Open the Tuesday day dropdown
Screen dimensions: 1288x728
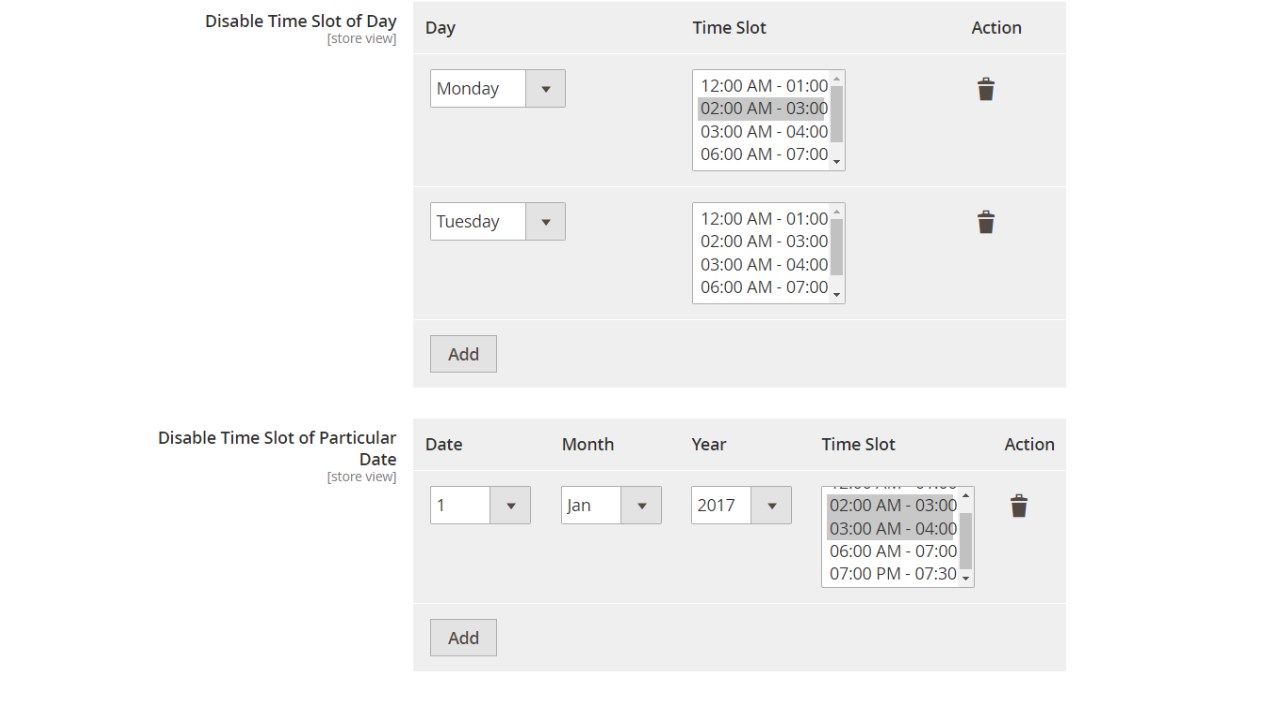(498, 222)
